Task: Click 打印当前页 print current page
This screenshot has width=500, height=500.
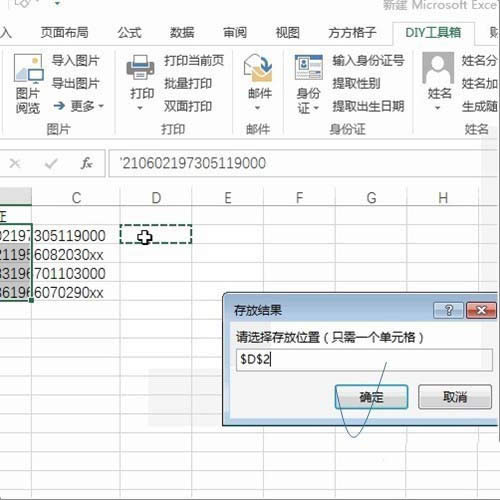Action: tap(194, 61)
